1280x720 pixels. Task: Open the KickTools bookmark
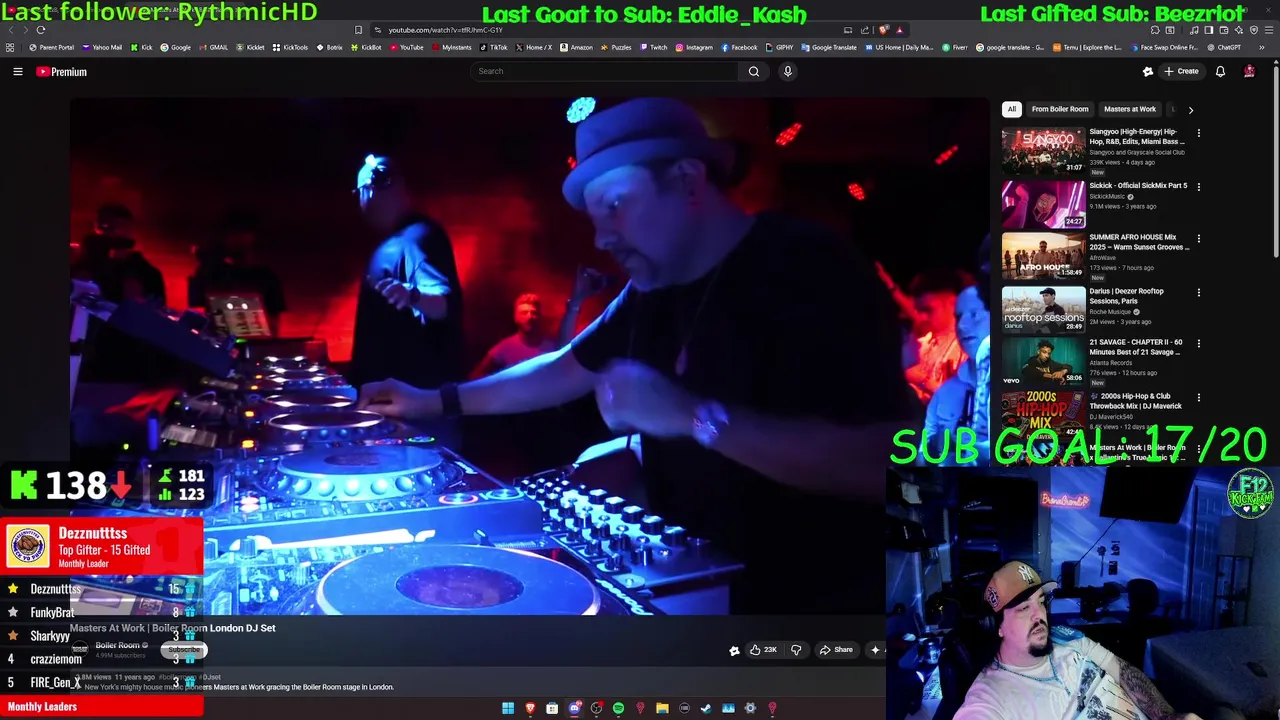pyautogui.click(x=290, y=47)
